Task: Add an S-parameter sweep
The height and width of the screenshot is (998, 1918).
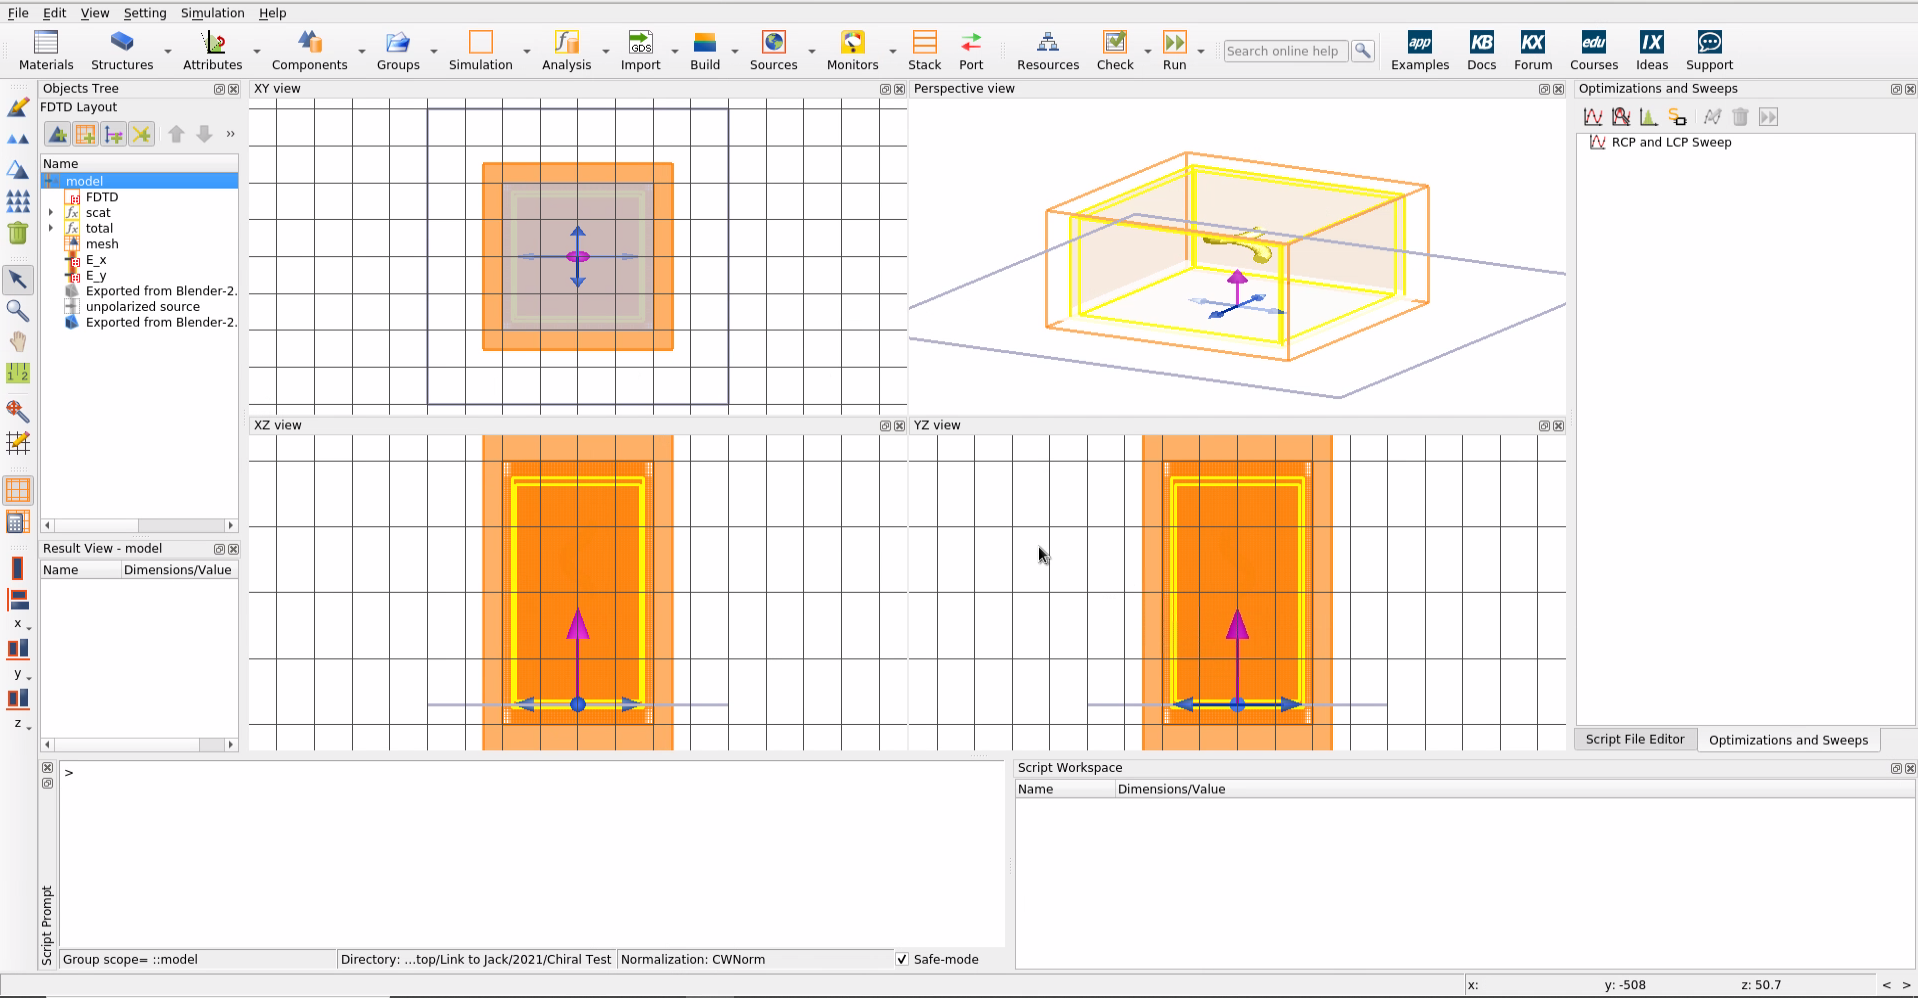Action: click(x=1677, y=117)
